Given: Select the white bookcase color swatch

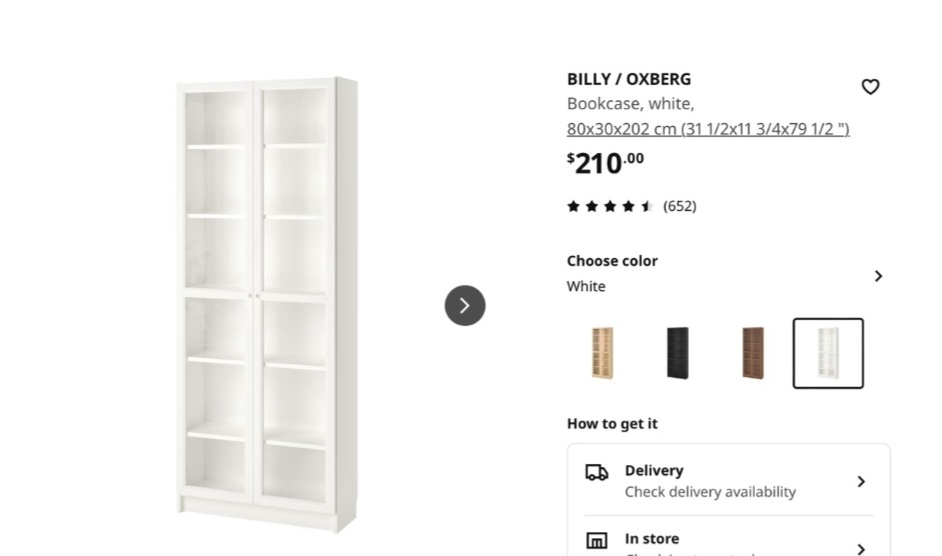Looking at the screenshot, I should click(x=828, y=353).
